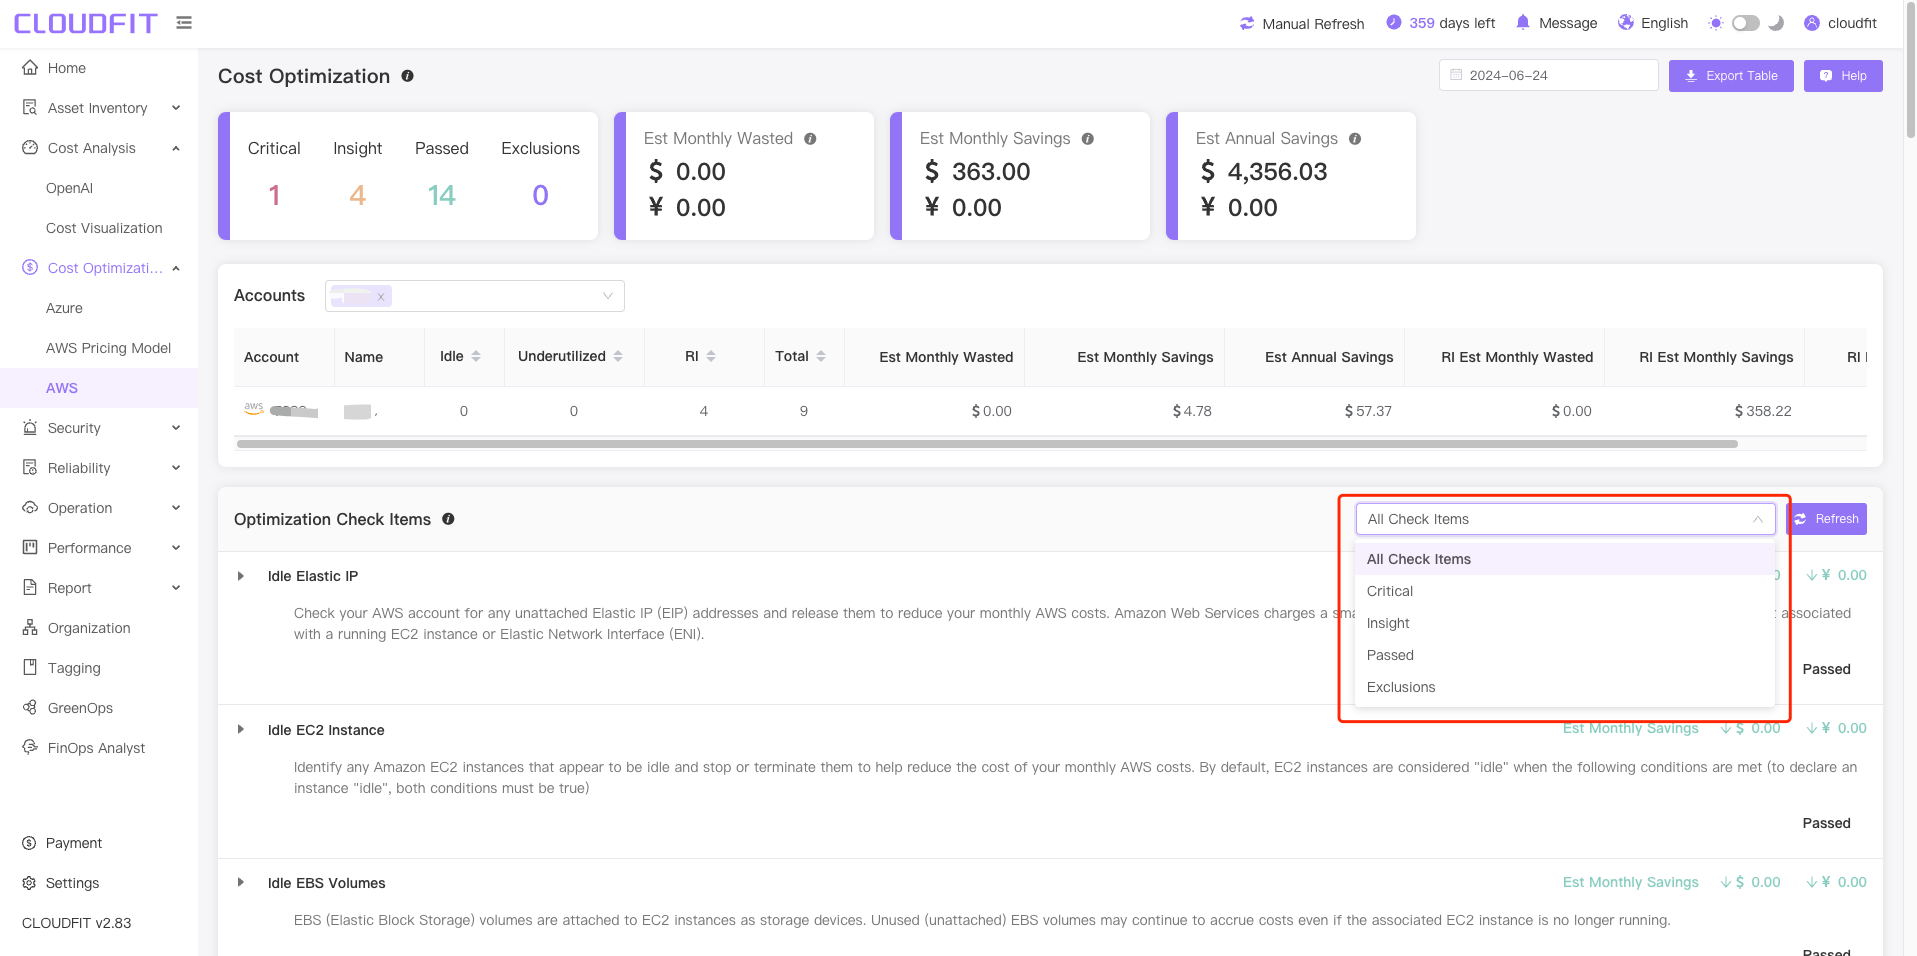Expand the Asset Inventory menu
The image size is (1917, 956).
(x=176, y=108)
